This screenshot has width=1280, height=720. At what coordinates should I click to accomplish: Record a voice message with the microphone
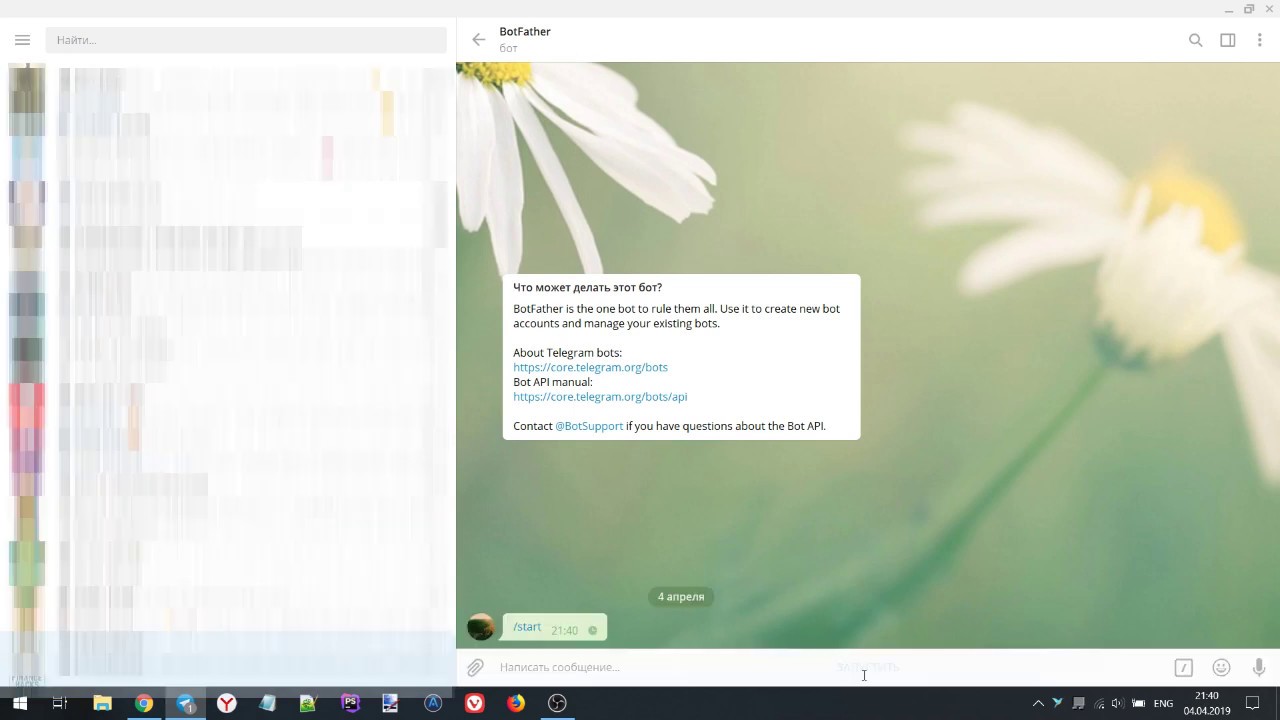[x=1259, y=667]
